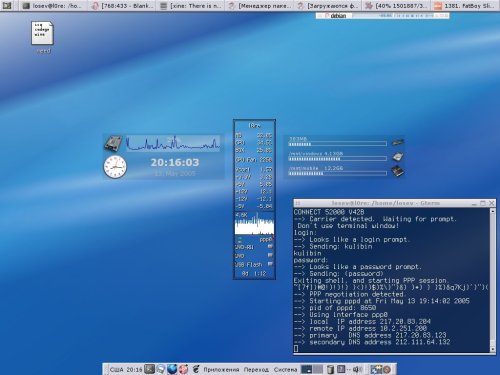The height and width of the screenshot is (375, 500).
Task: Click the show-desktop icon in the top panel
Action: coord(7,5)
